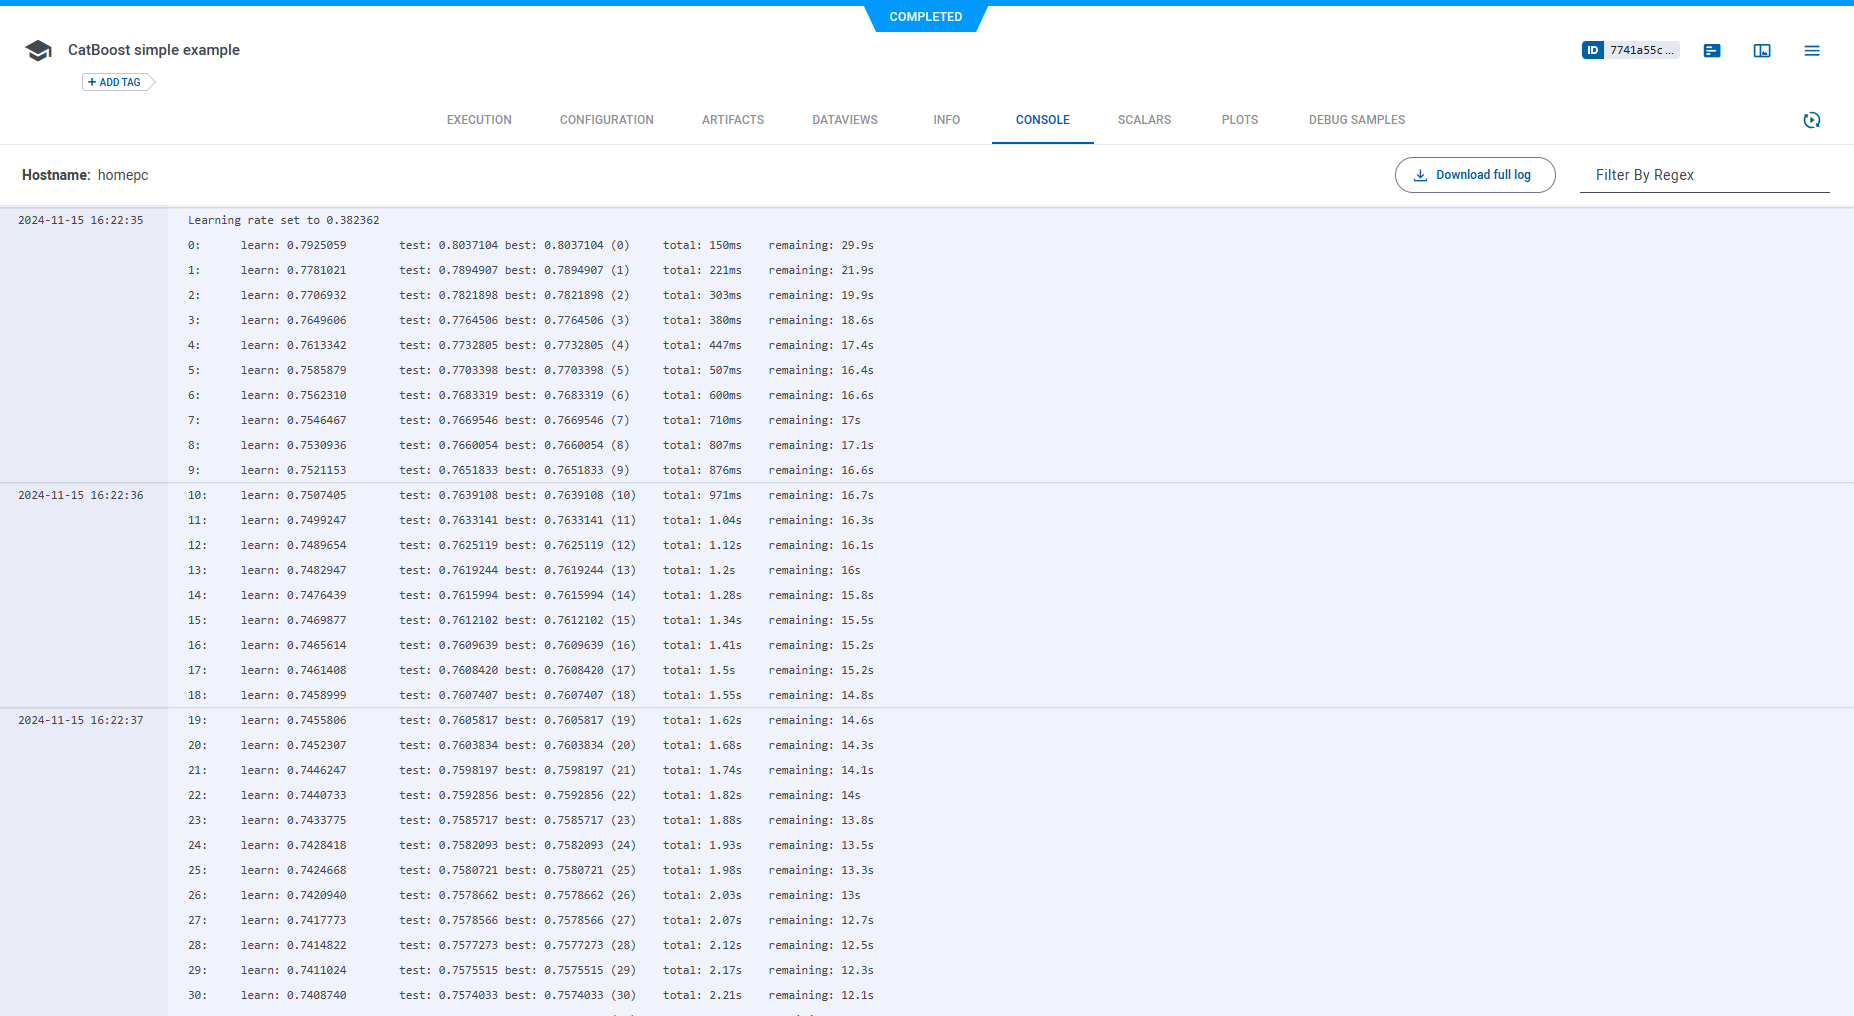Image resolution: width=1854 pixels, height=1016 pixels.
Task: Click inside the Filter By Regex field
Action: (x=1704, y=174)
